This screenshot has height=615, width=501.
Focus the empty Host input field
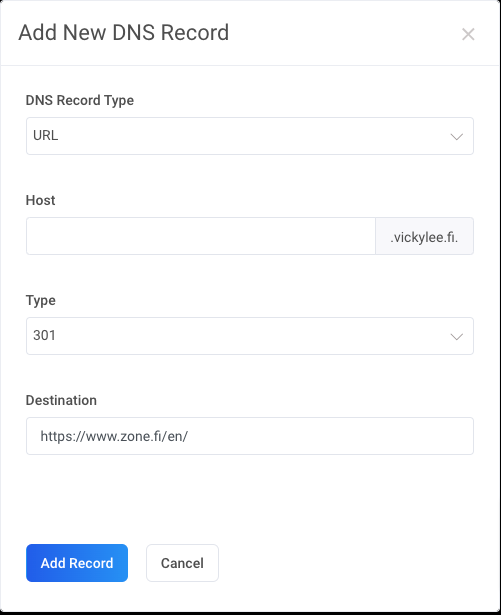[x=201, y=236]
